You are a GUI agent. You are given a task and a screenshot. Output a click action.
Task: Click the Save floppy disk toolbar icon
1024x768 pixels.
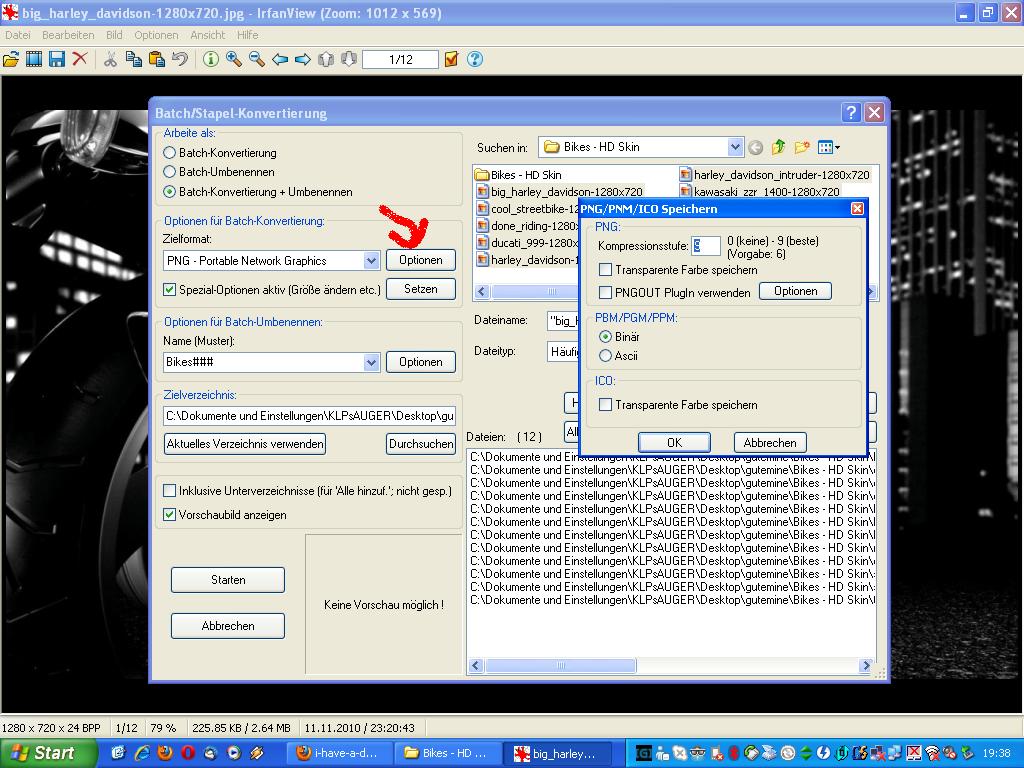click(57, 59)
